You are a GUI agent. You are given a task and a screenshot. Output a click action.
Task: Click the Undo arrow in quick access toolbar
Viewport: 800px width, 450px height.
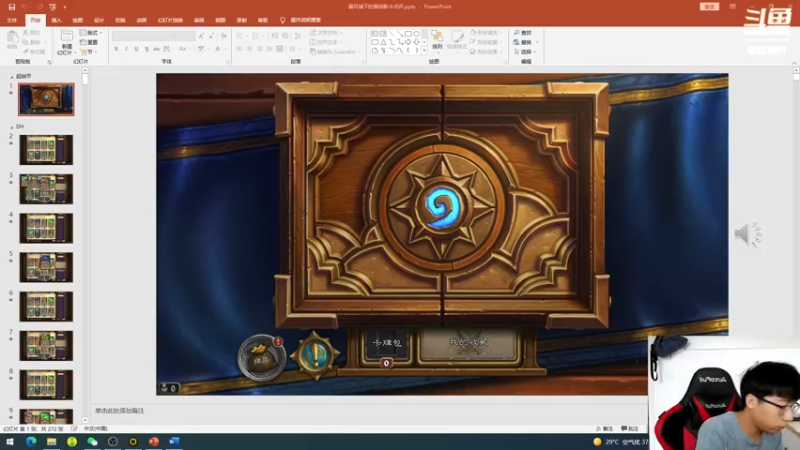(x=24, y=7)
